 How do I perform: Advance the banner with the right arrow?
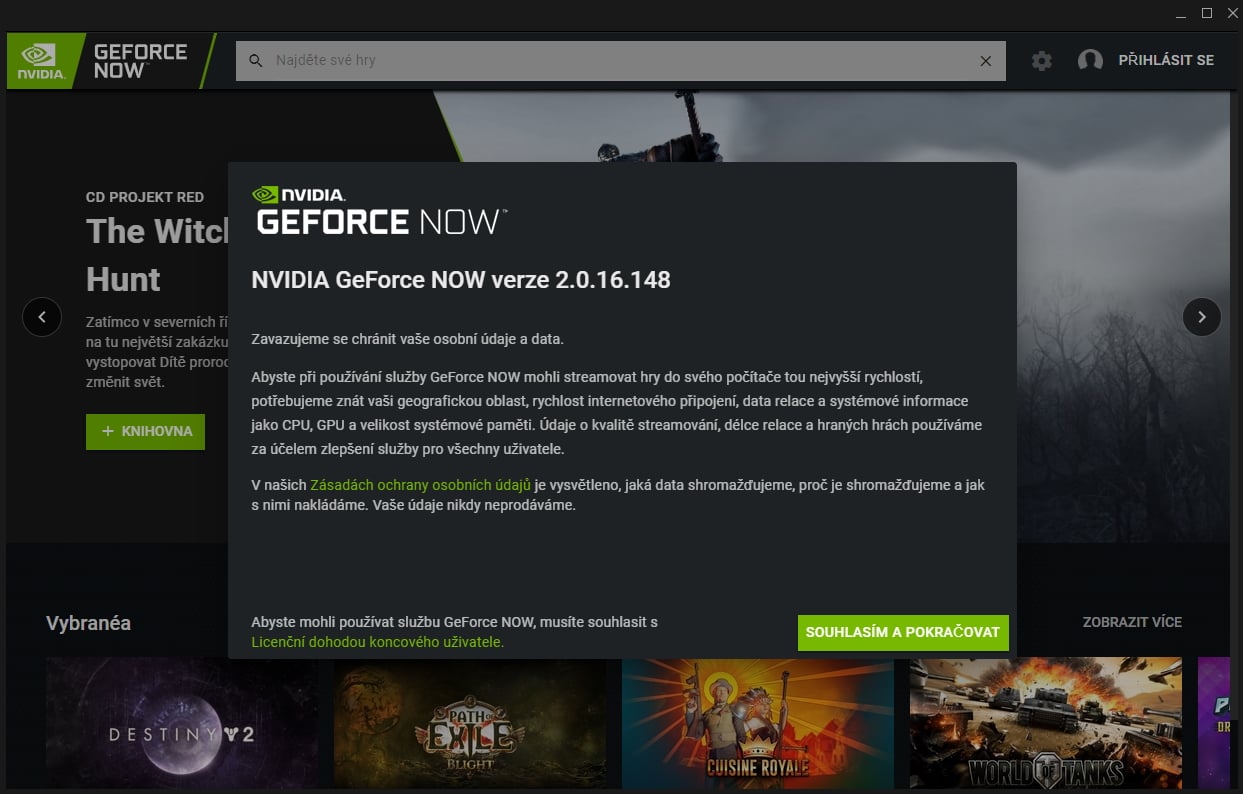(x=1201, y=316)
